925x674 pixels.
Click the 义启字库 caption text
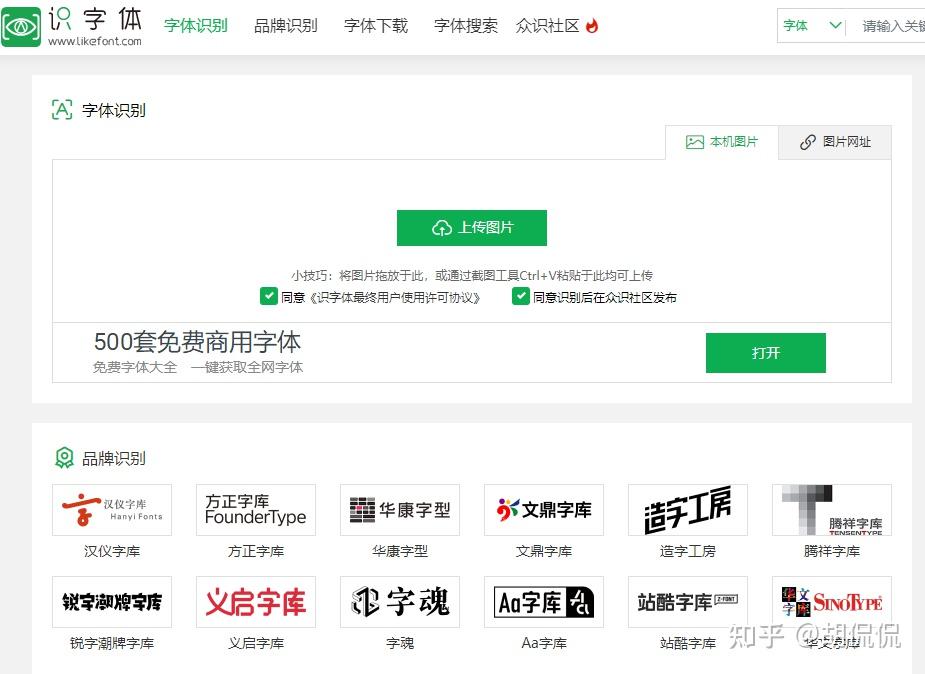point(256,643)
